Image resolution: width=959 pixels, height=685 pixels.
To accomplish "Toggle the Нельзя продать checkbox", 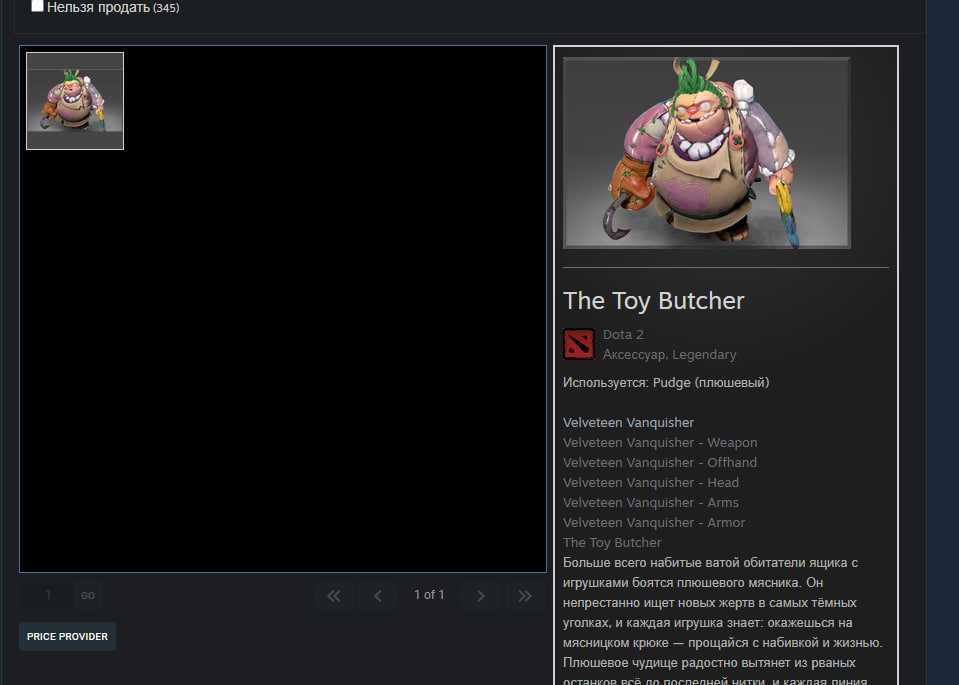I will coord(37,6).
